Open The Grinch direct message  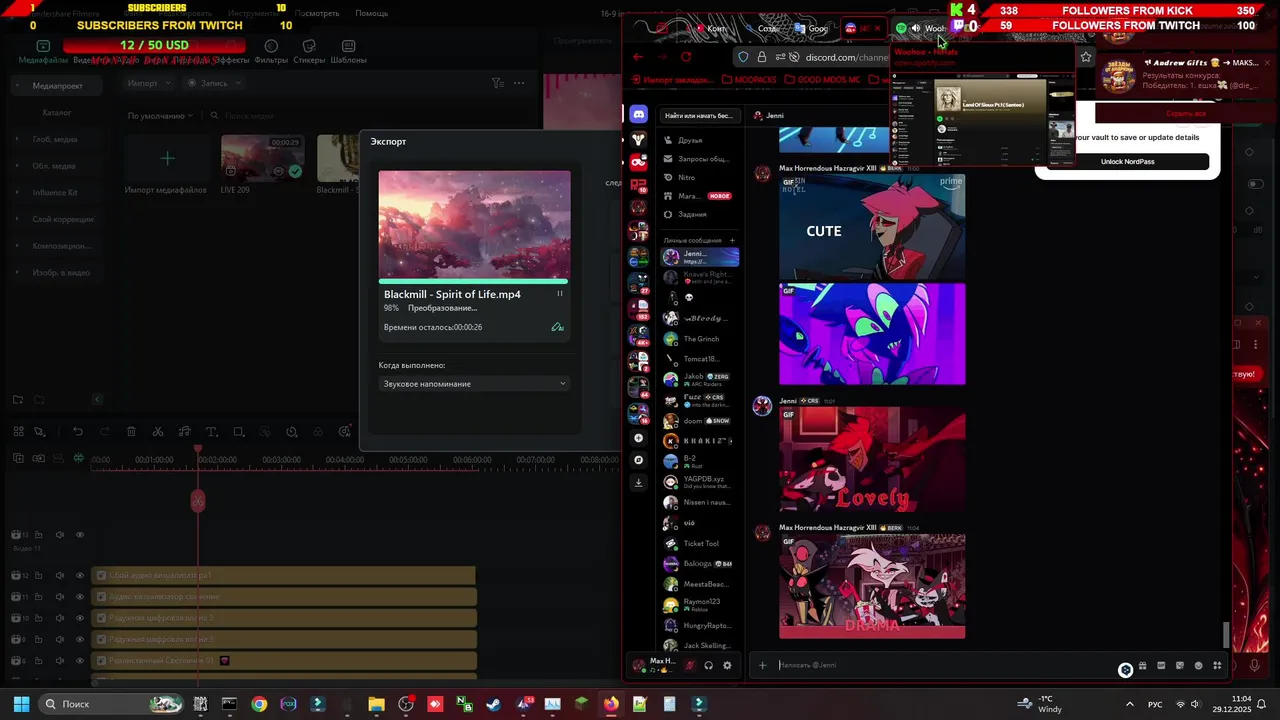pyautogui.click(x=700, y=339)
